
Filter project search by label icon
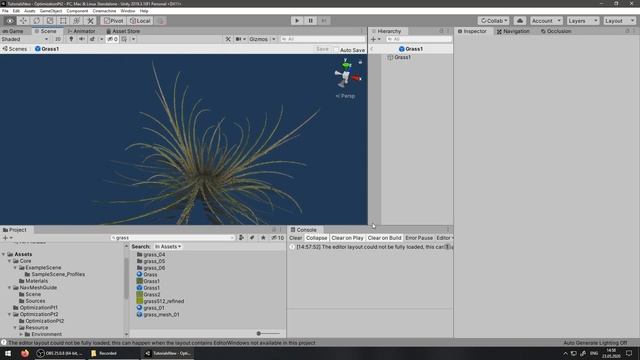tap(252, 238)
